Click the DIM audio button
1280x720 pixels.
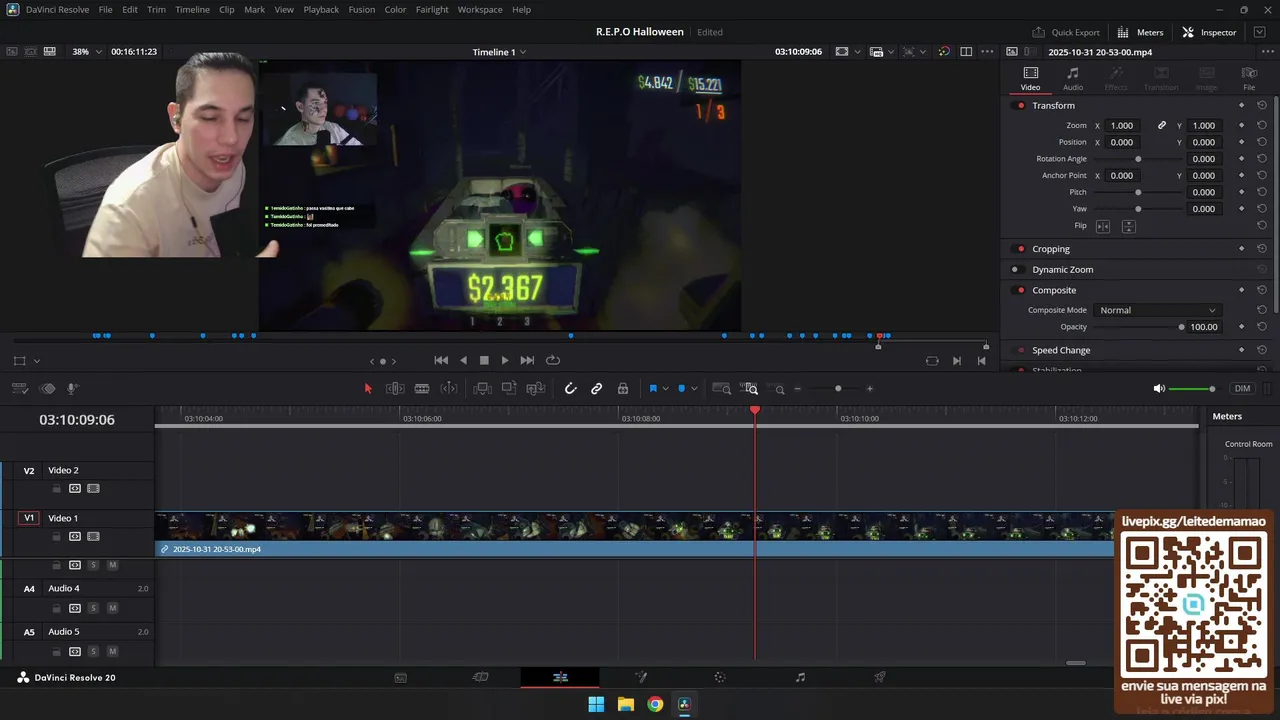(x=1242, y=388)
